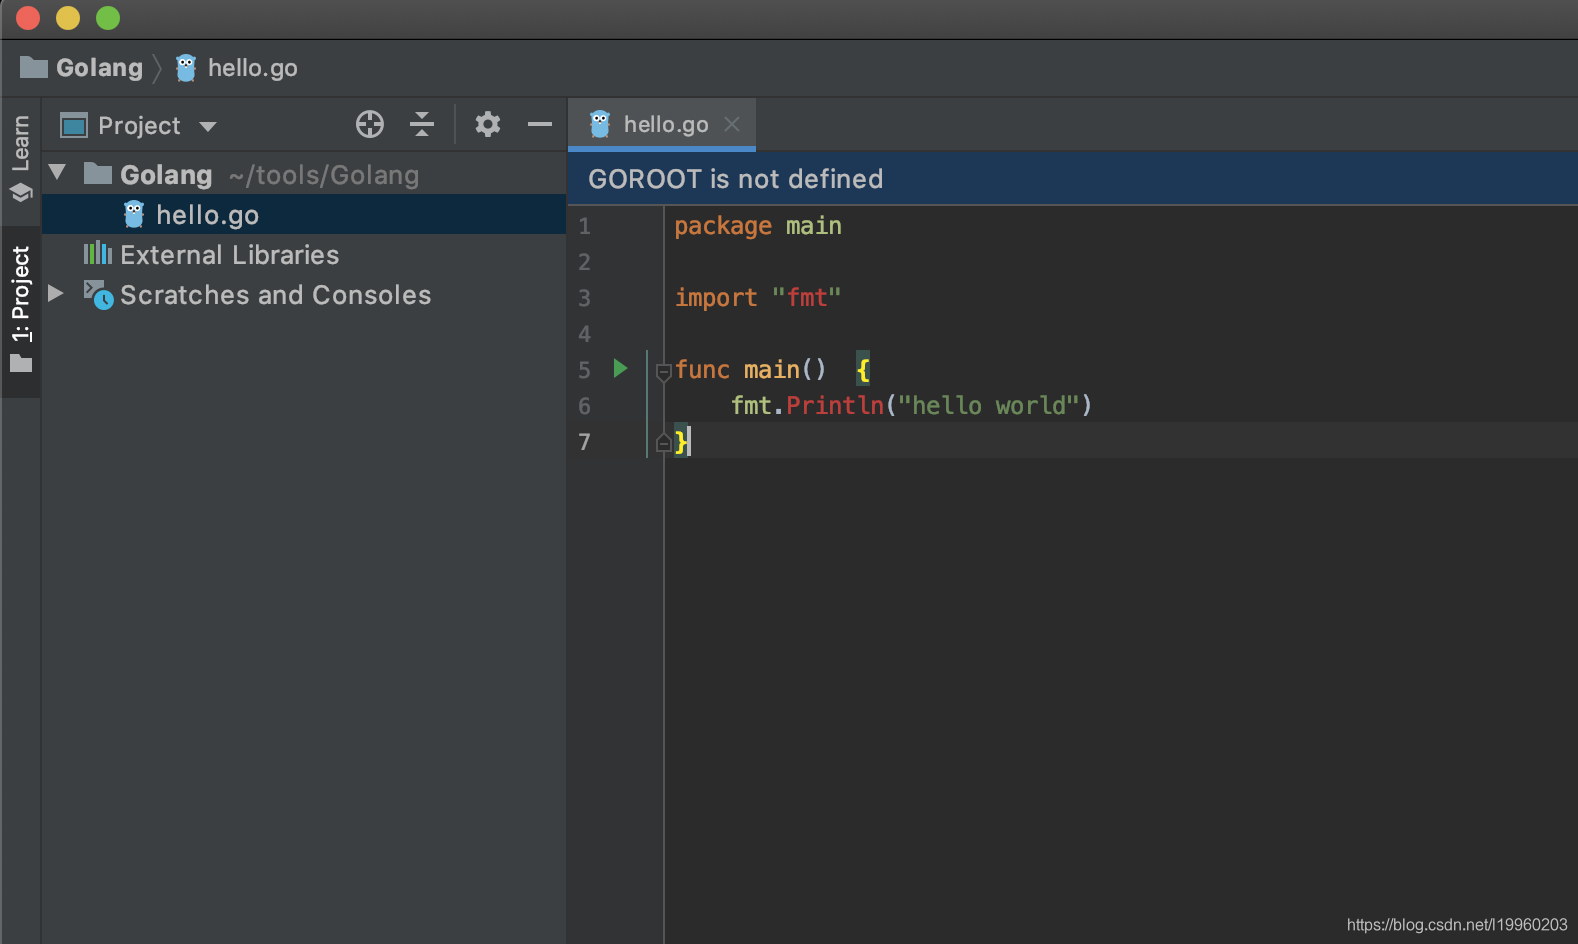Hide the Project tool window
The height and width of the screenshot is (944, 1578).
pos(540,124)
